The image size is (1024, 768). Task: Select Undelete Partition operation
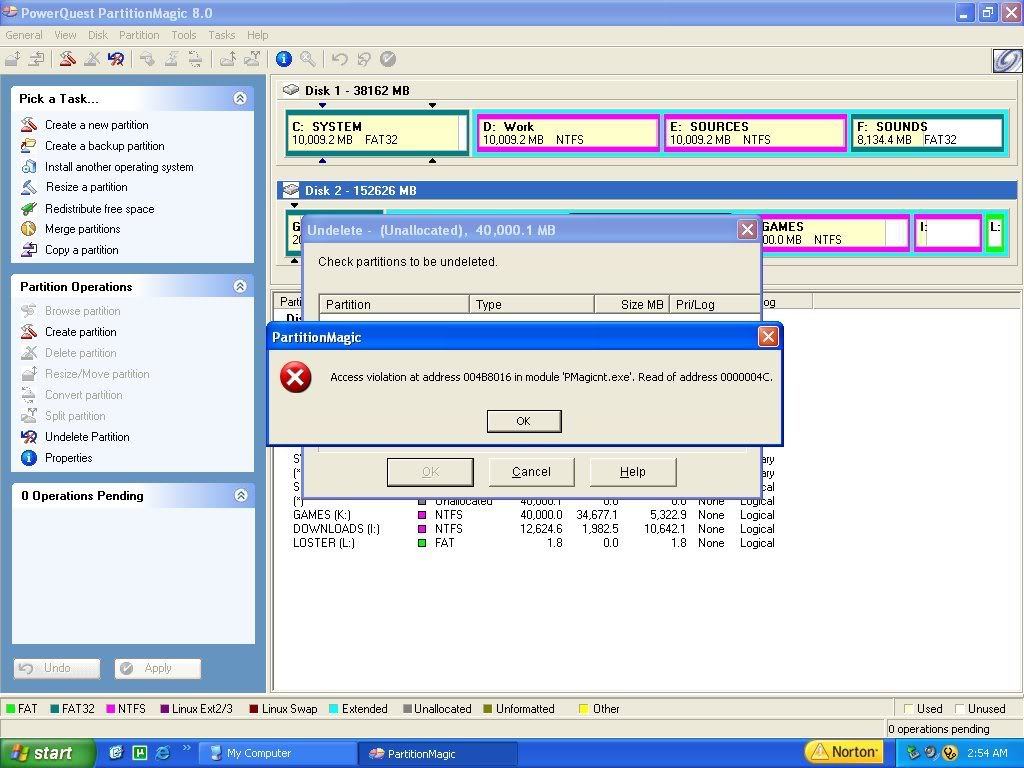(x=87, y=437)
